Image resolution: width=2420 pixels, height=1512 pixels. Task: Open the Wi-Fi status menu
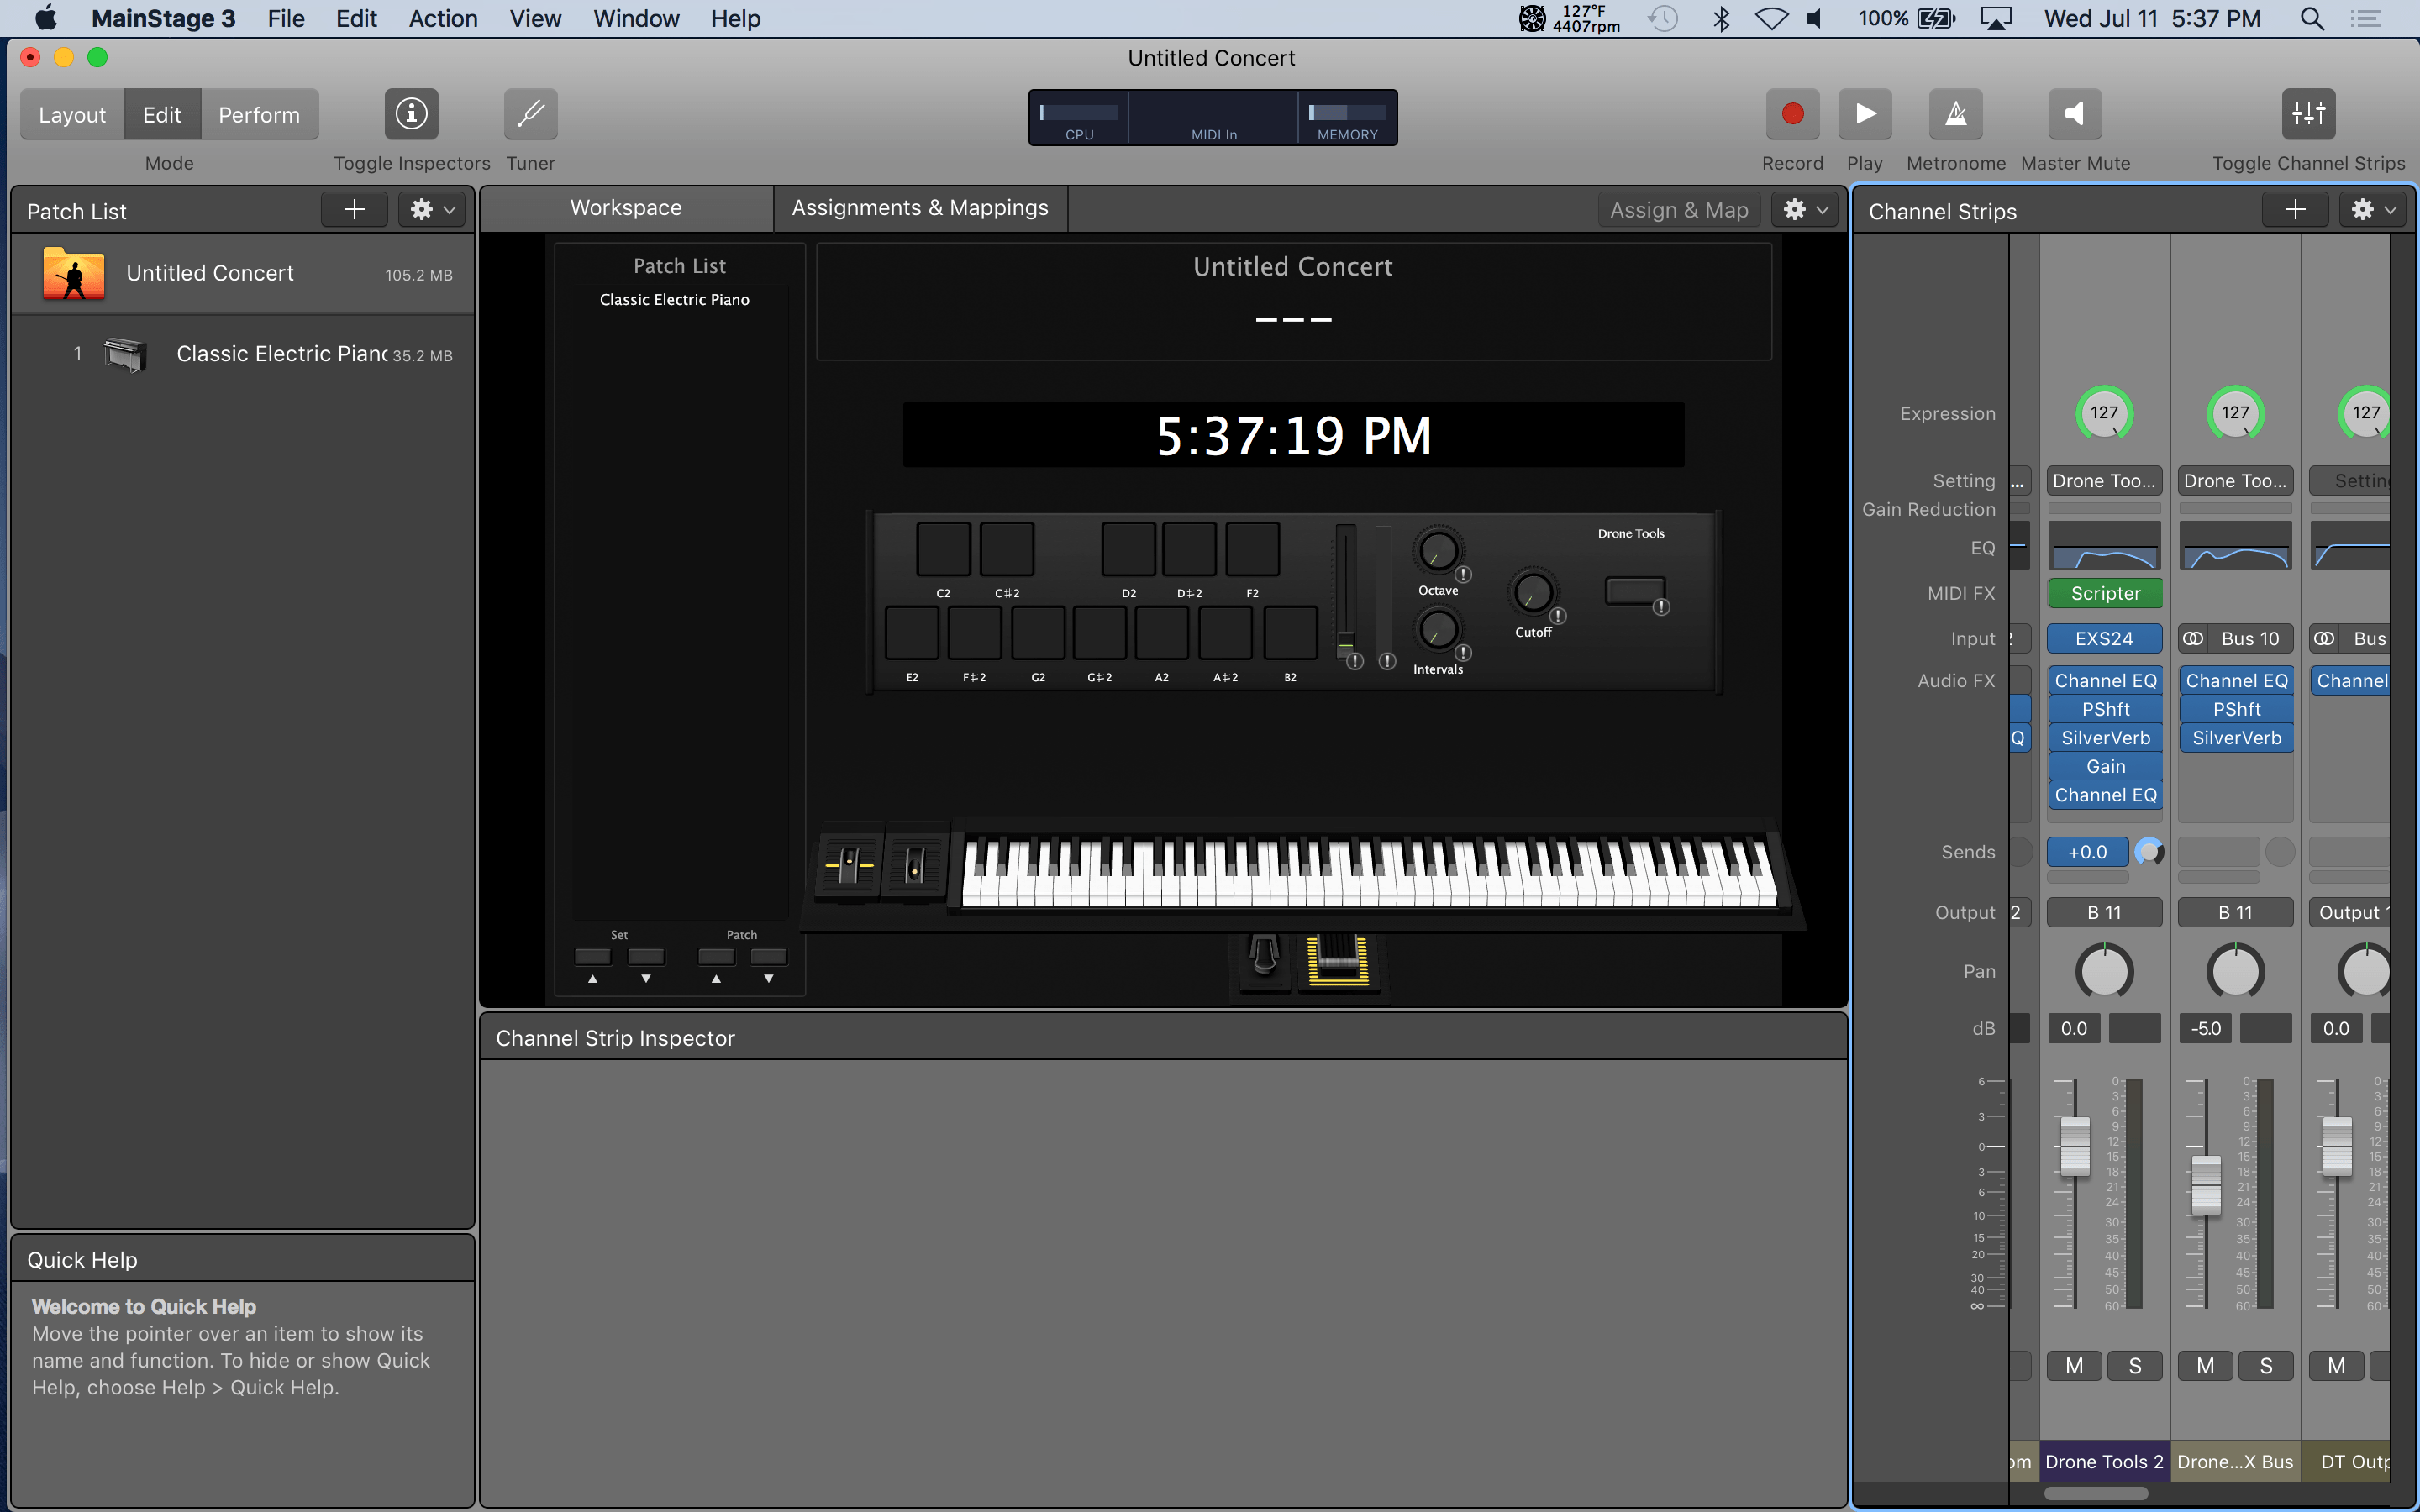[x=1771, y=18]
